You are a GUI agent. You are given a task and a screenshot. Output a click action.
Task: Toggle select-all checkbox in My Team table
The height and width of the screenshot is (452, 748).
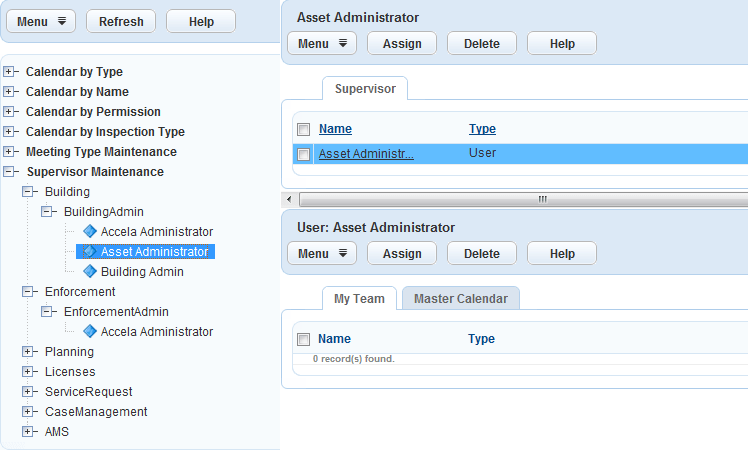pos(303,339)
